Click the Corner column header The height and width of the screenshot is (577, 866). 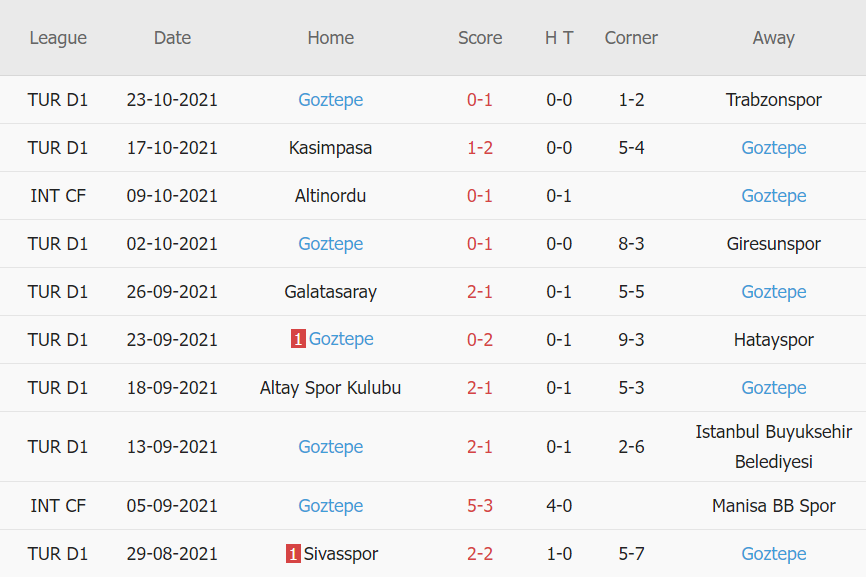click(631, 38)
